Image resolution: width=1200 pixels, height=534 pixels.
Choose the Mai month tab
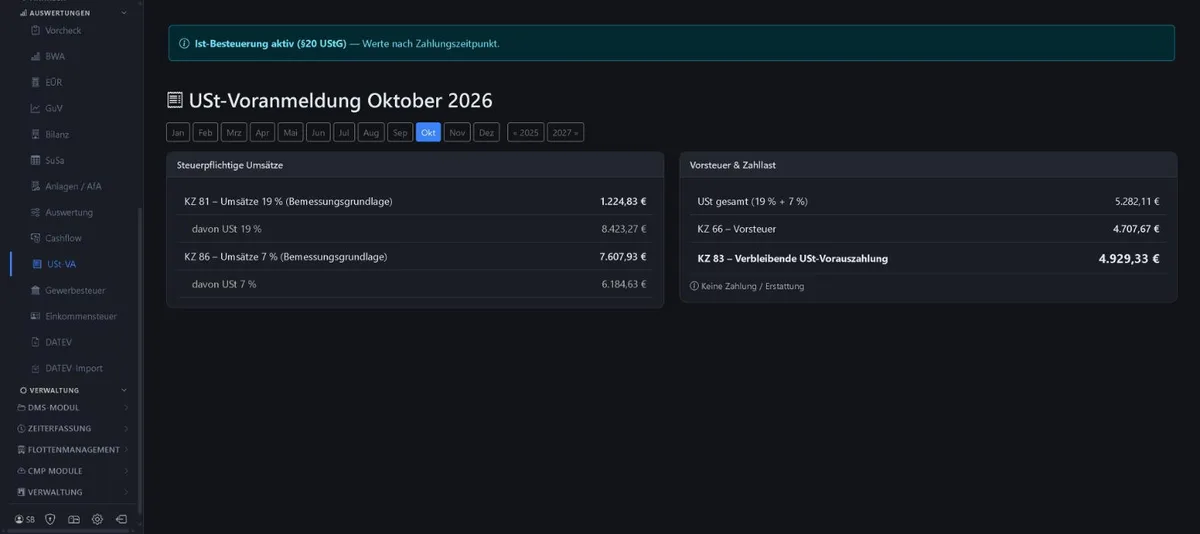291,132
